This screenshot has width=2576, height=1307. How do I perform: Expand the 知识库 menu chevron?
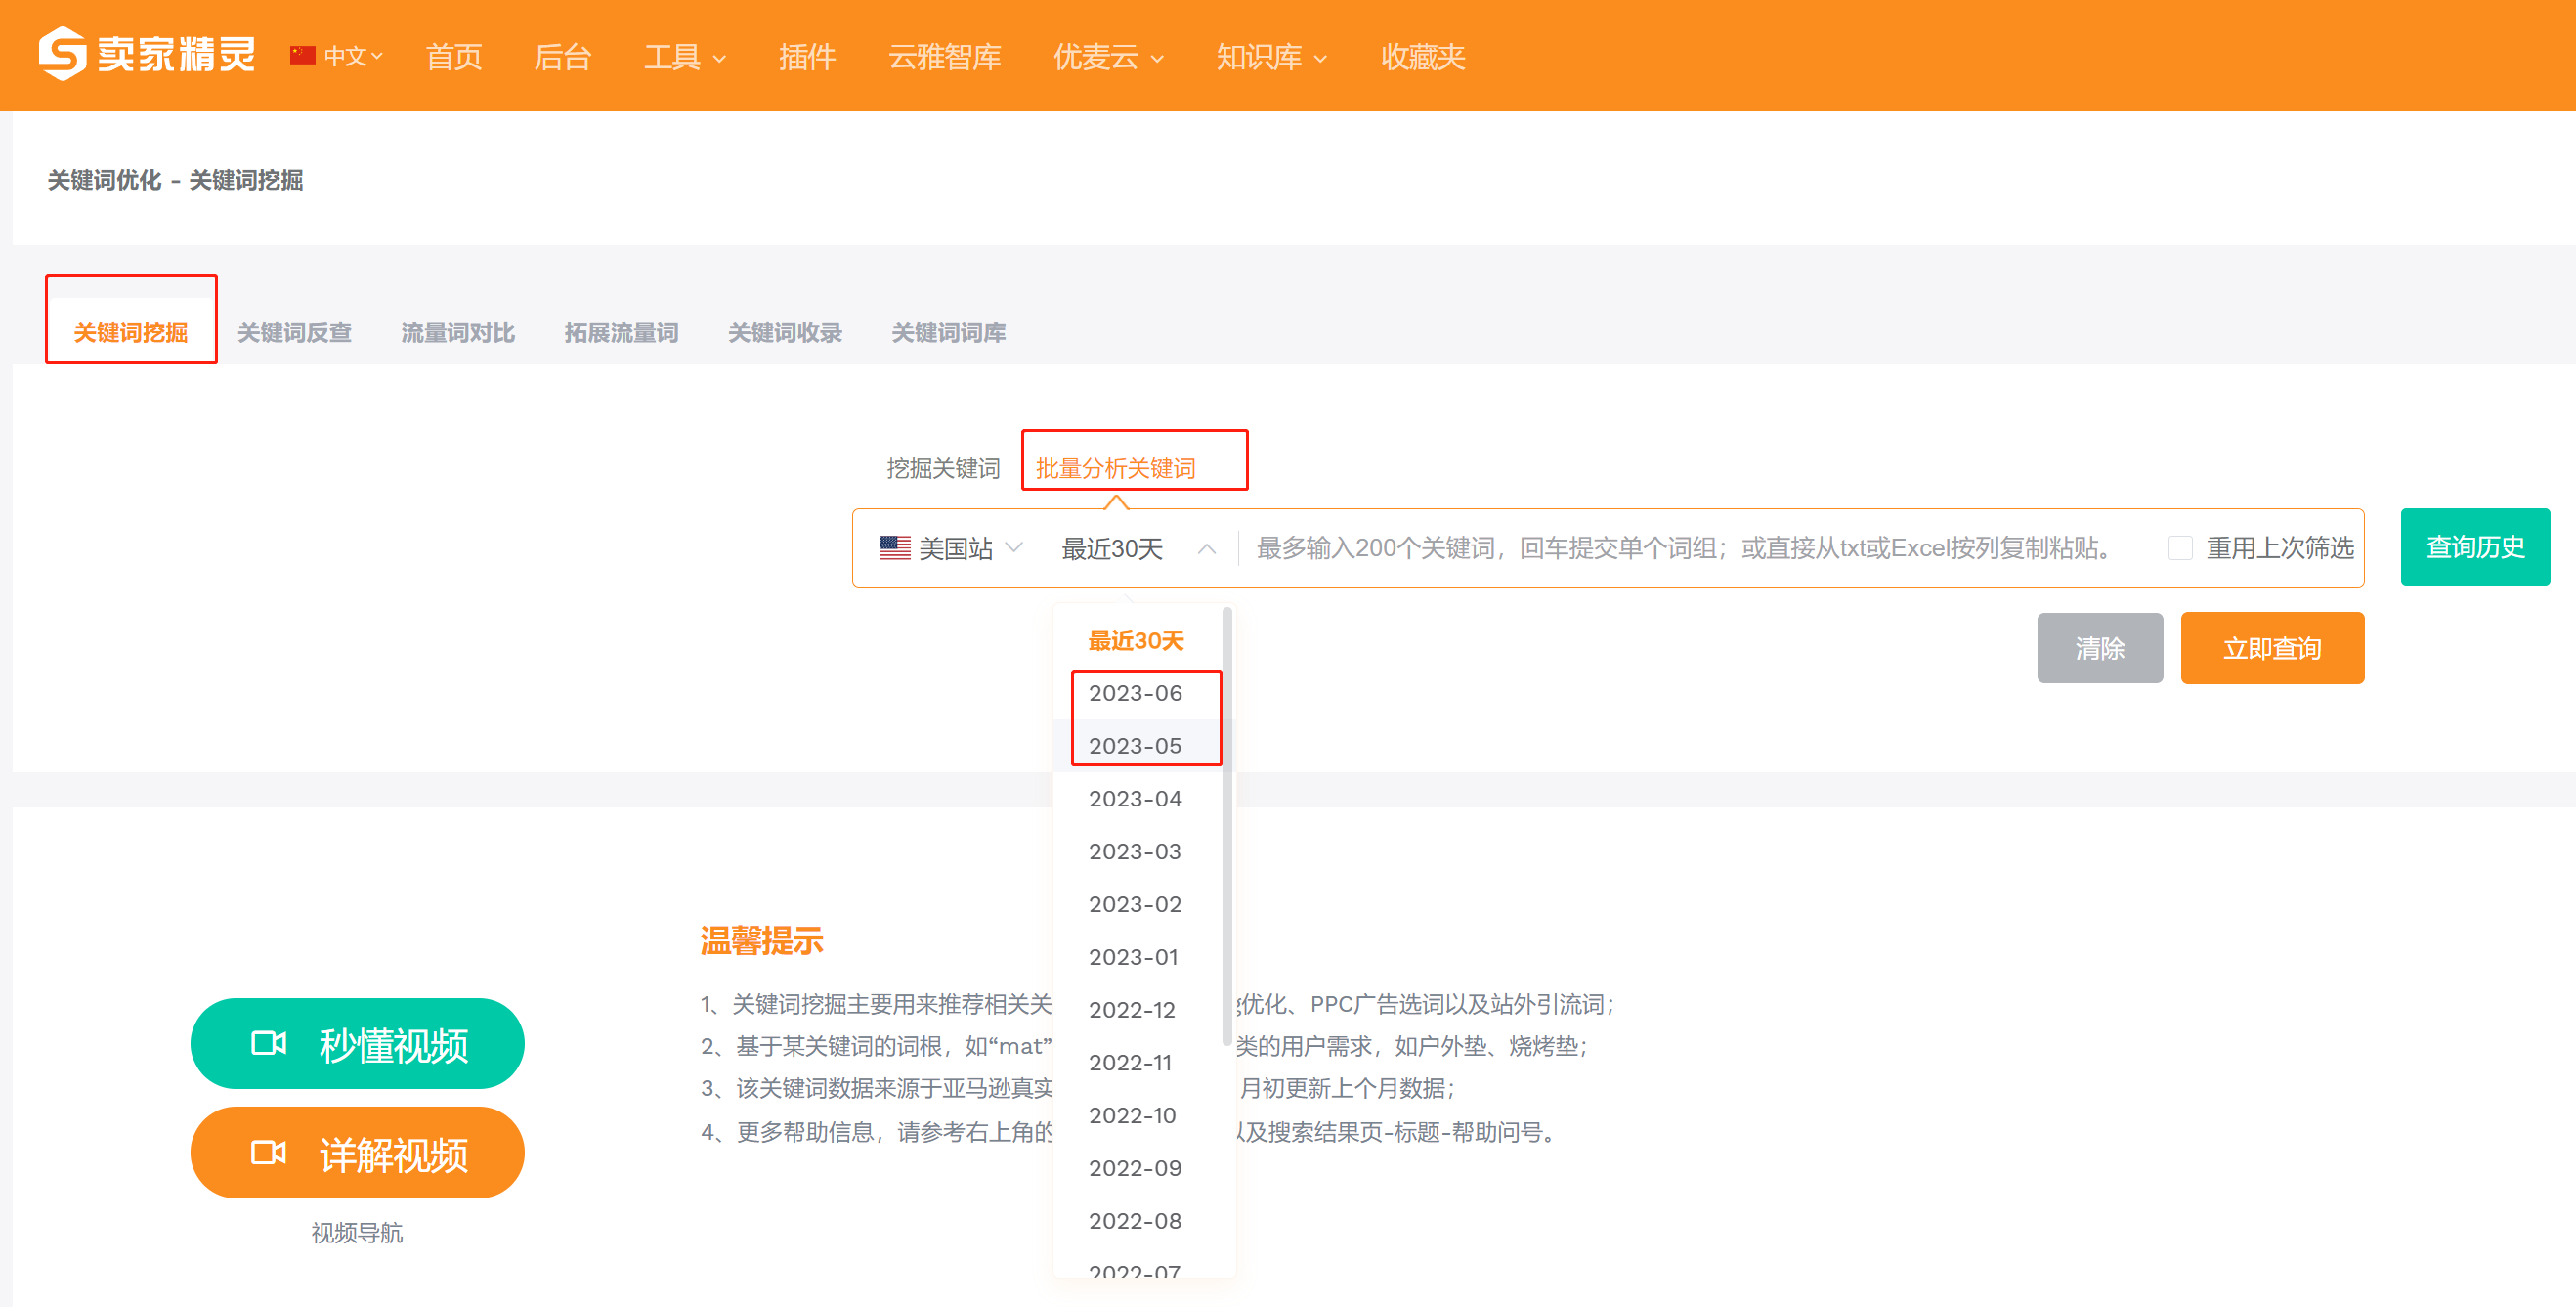click(1320, 59)
